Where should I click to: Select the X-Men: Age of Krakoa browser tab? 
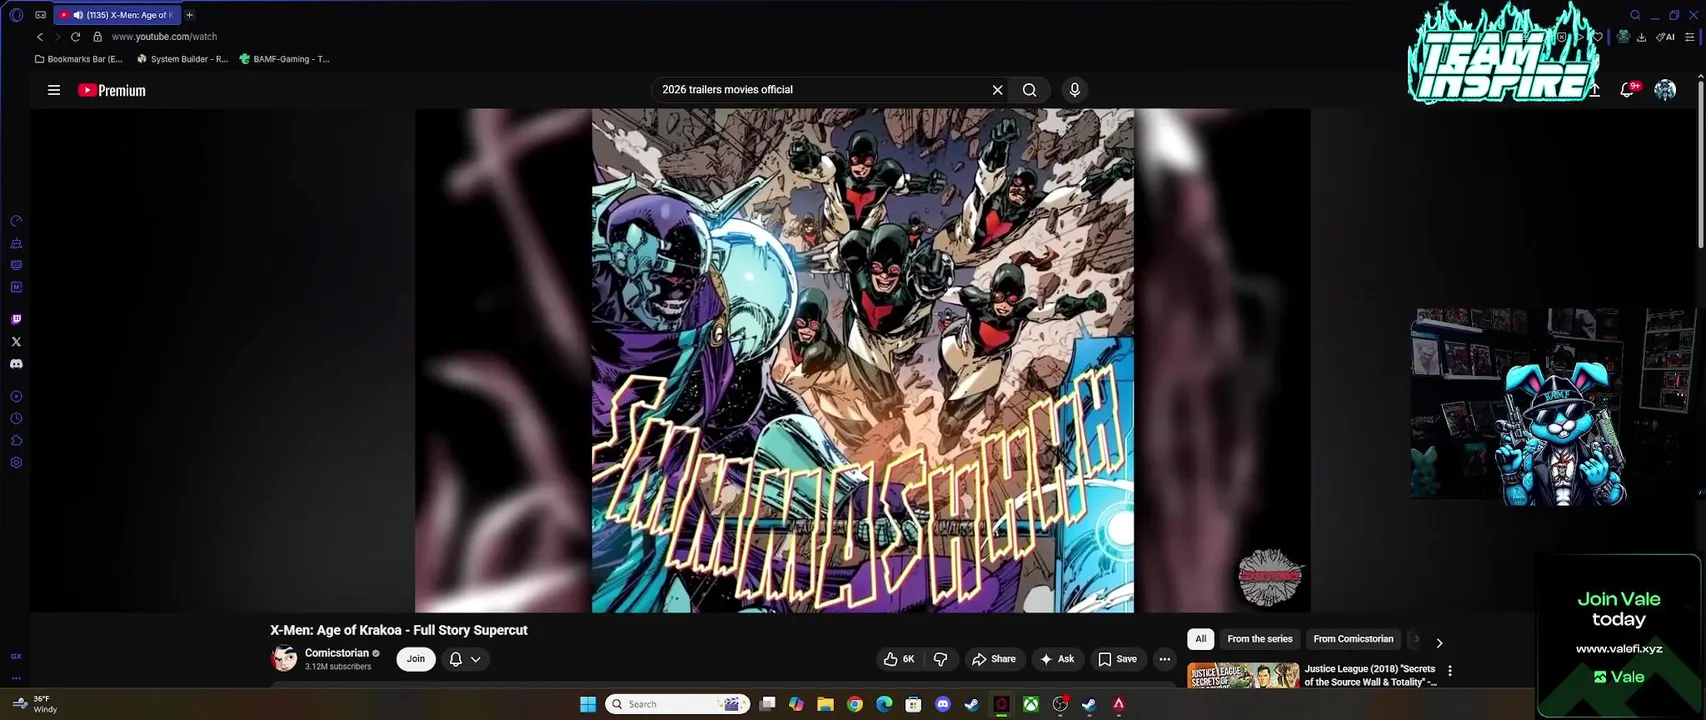click(116, 15)
